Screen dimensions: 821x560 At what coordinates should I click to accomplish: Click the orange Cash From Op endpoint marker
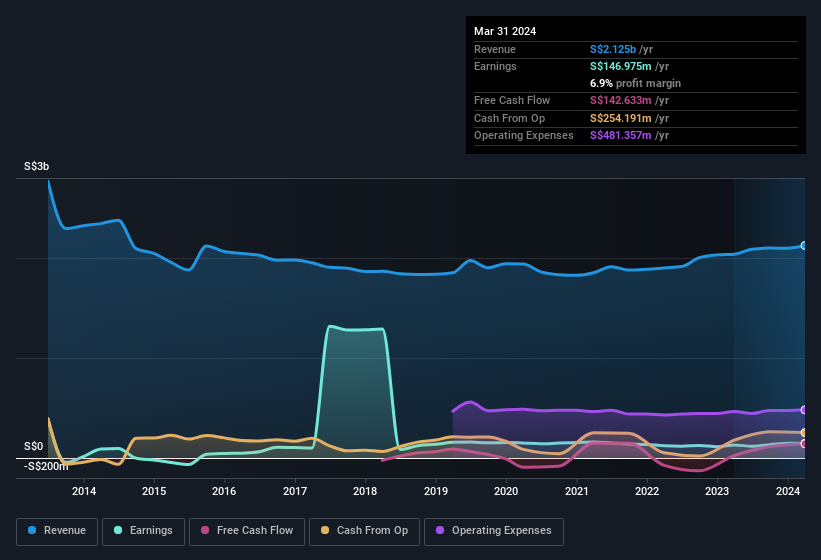[x=804, y=432]
